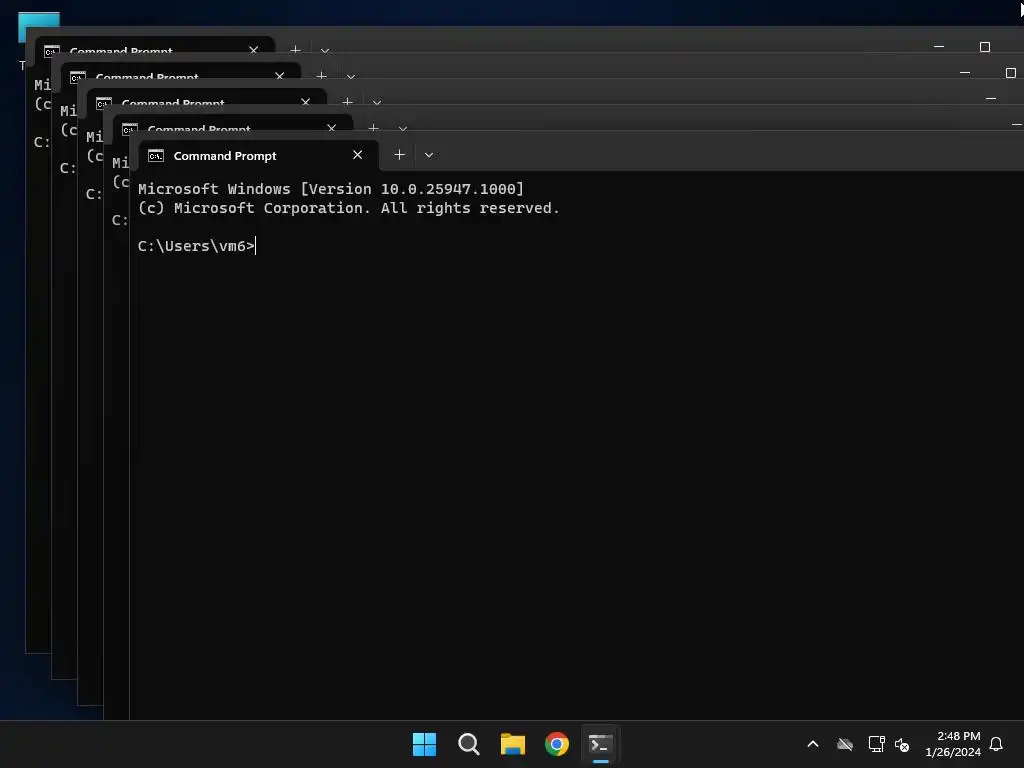Click the muted volume tray icon
Image resolution: width=1024 pixels, height=768 pixels.
click(902, 744)
